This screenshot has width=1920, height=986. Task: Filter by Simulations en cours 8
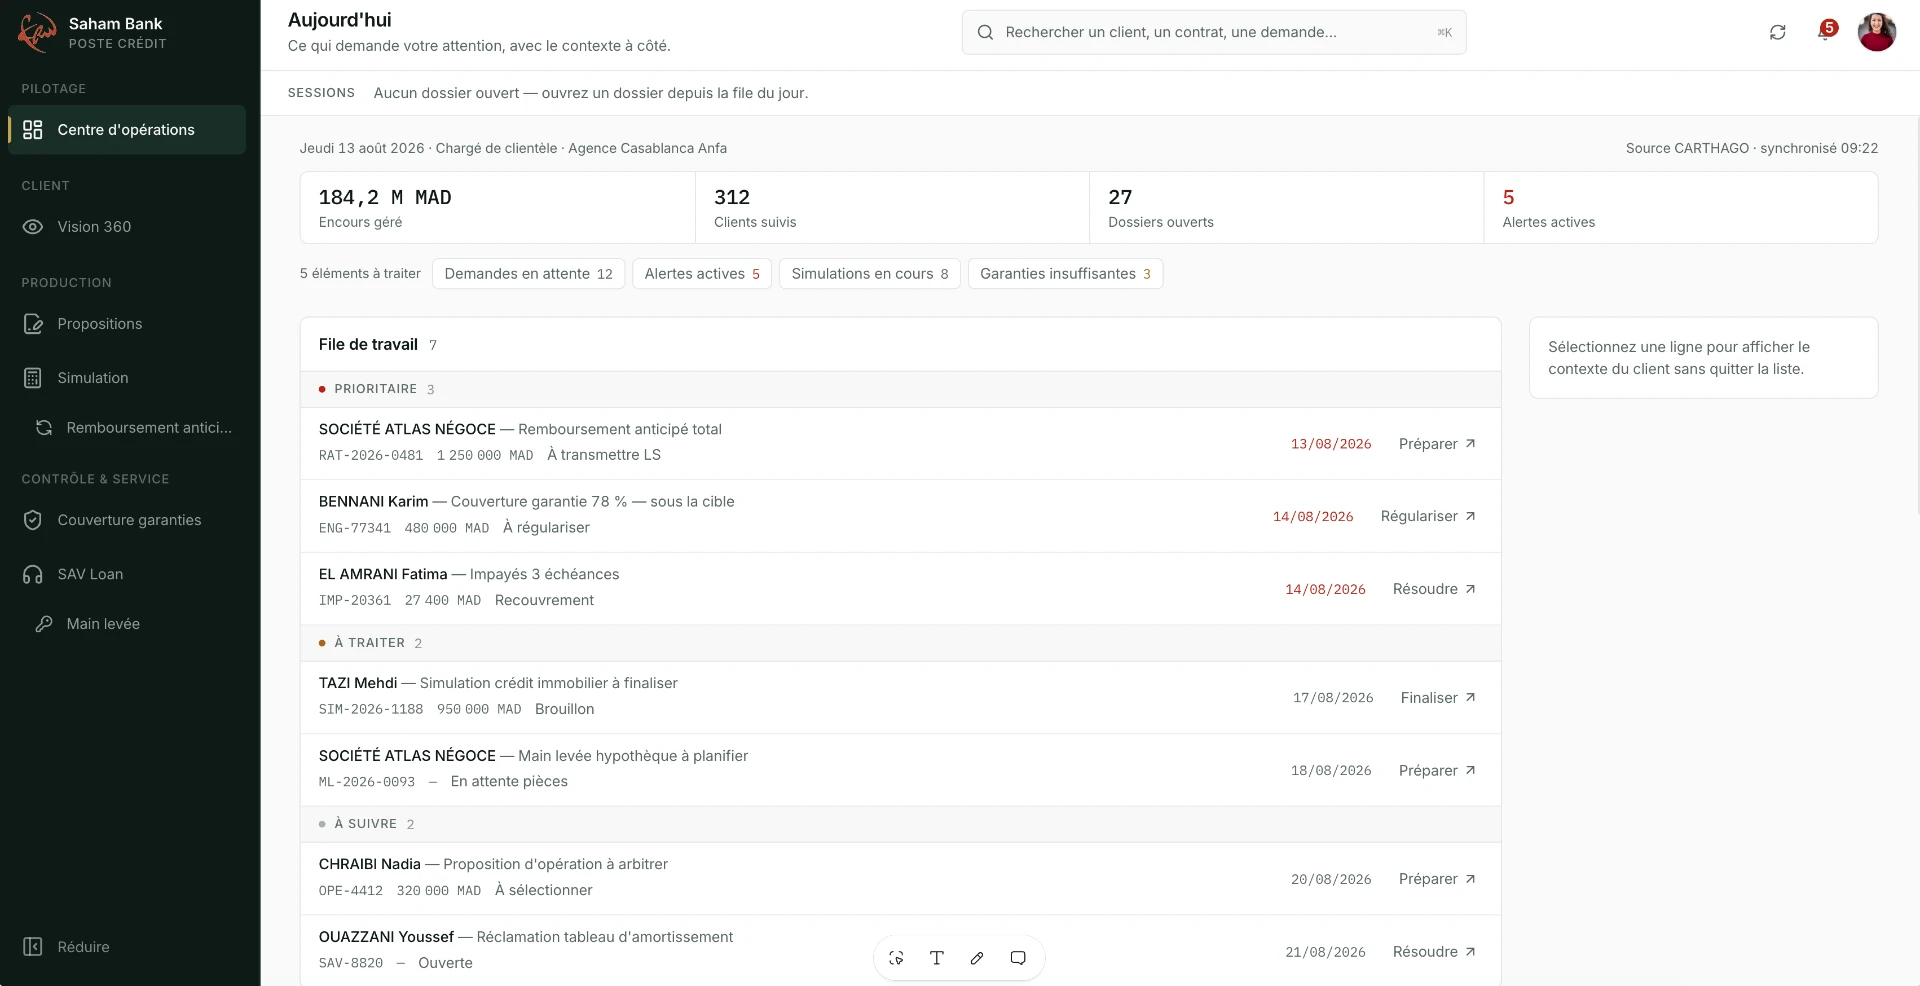pos(870,274)
